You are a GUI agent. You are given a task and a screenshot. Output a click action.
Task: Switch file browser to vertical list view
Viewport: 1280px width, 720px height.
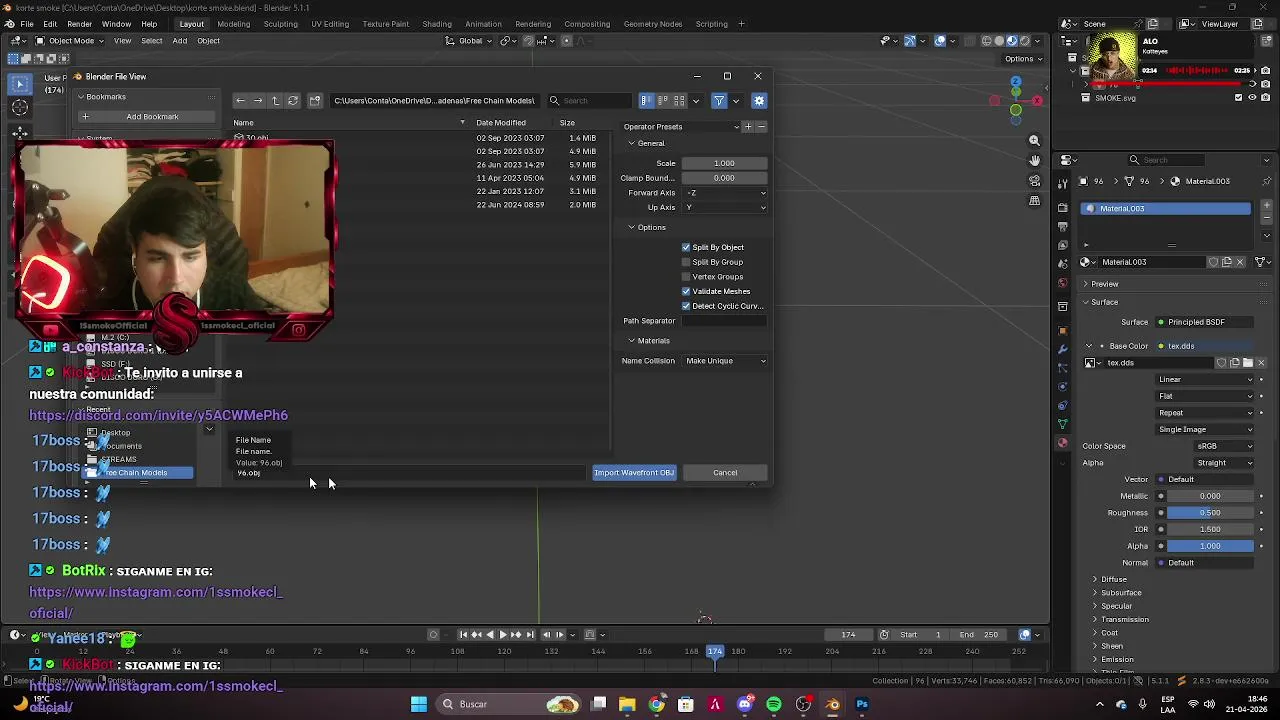(x=647, y=100)
